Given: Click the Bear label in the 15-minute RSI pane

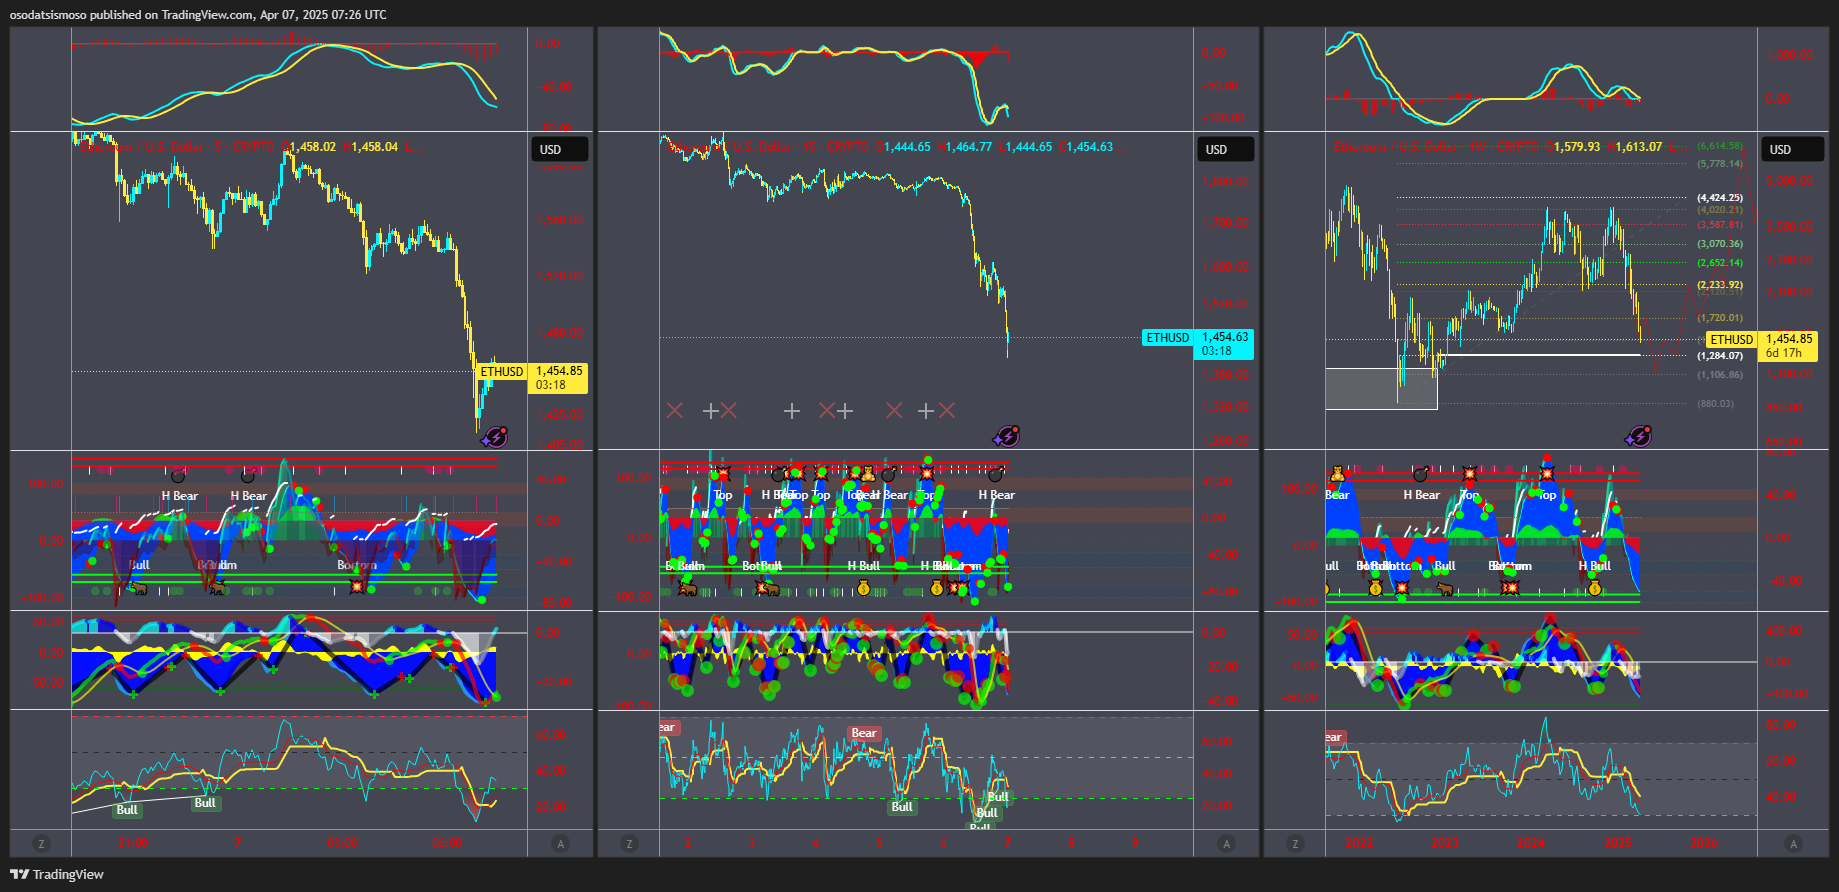Looking at the screenshot, I should tap(864, 733).
